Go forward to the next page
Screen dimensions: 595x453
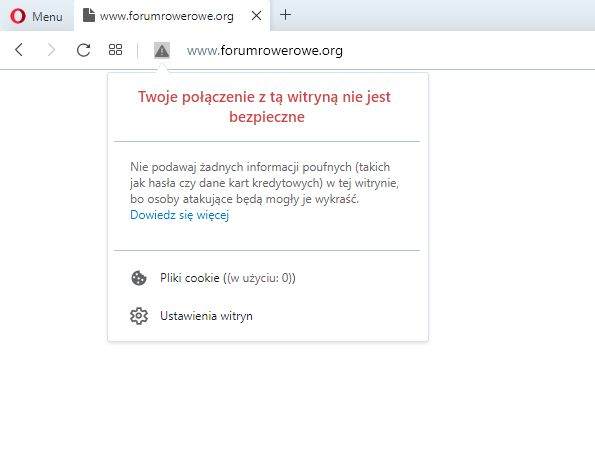[x=51, y=50]
